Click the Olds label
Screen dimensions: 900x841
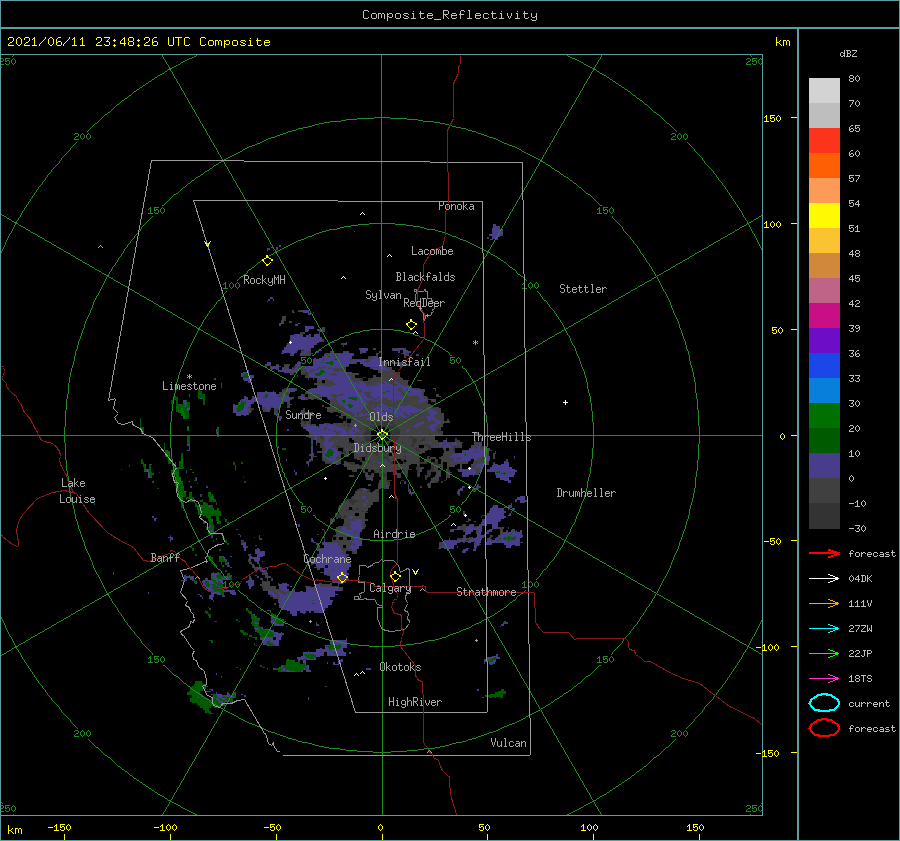[x=381, y=417]
